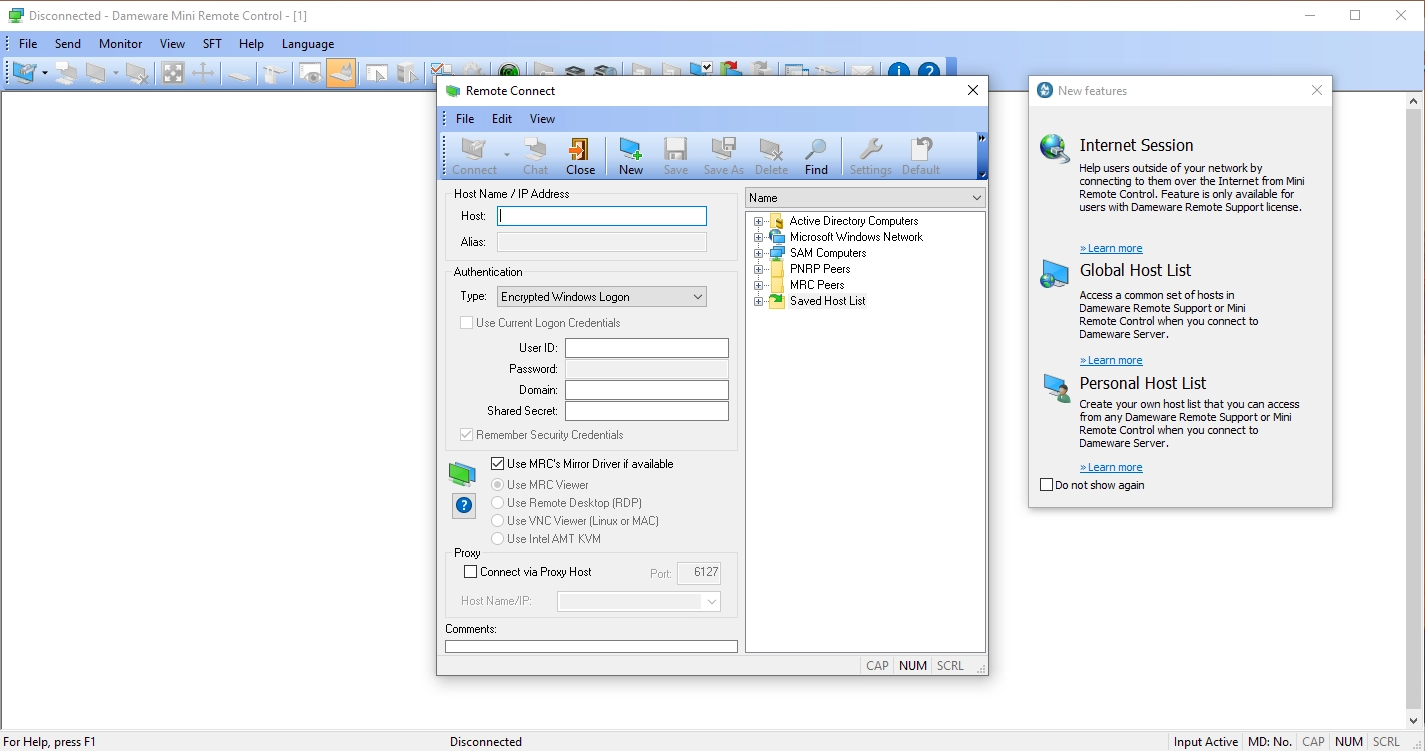This screenshot has width=1425, height=751.
Task: Enable Connect via Proxy Host checkbox
Action: coord(470,572)
